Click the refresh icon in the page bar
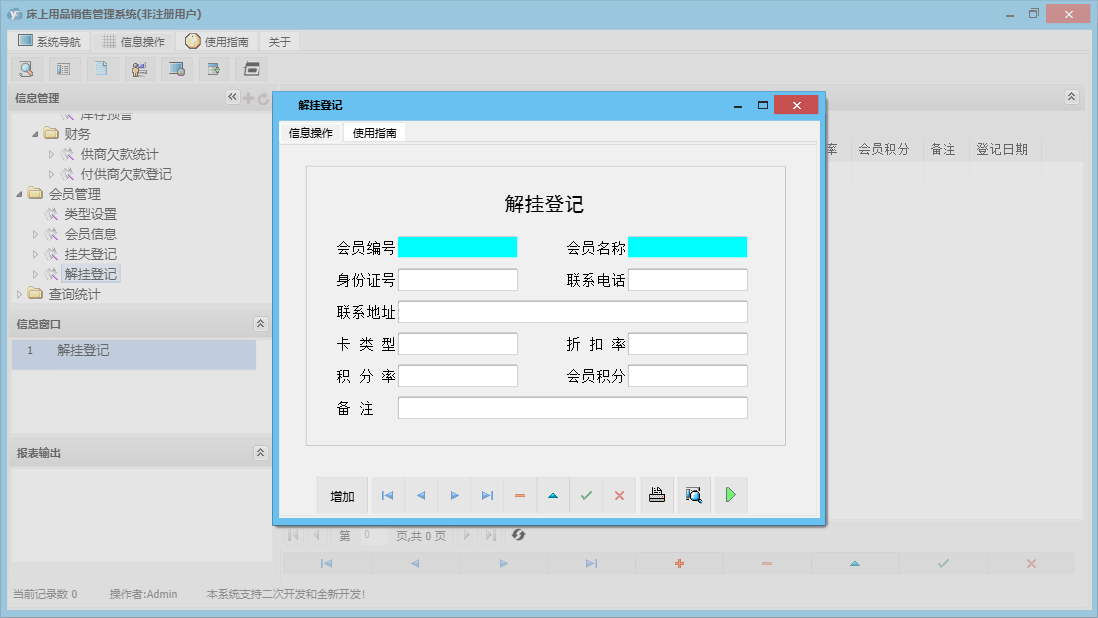The image size is (1098, 618). 518,536
